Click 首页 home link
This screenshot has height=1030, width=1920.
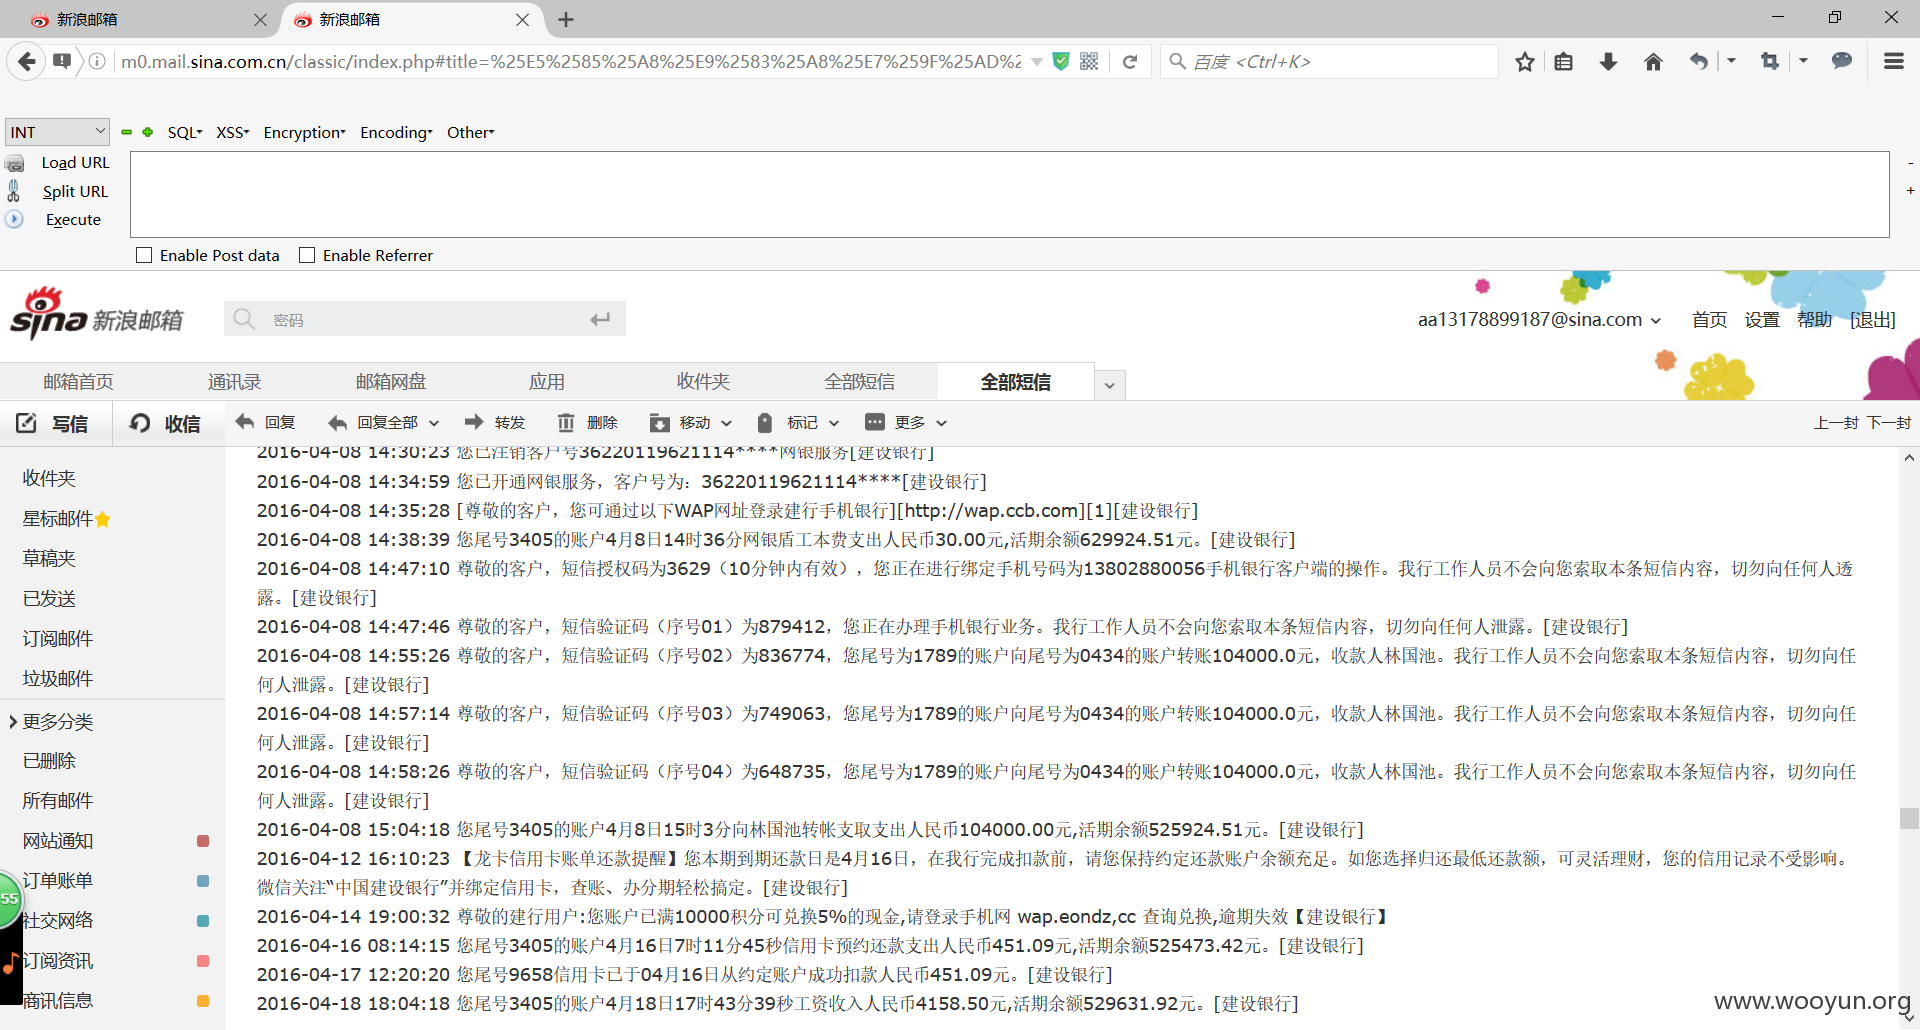tap(1709, 320)
